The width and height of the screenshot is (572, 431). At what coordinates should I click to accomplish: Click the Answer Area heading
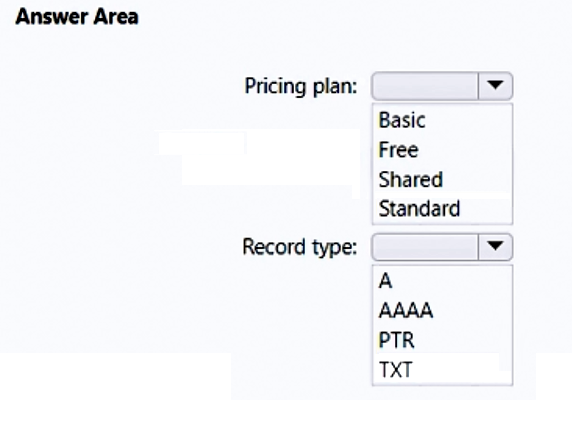pos(77,17)
